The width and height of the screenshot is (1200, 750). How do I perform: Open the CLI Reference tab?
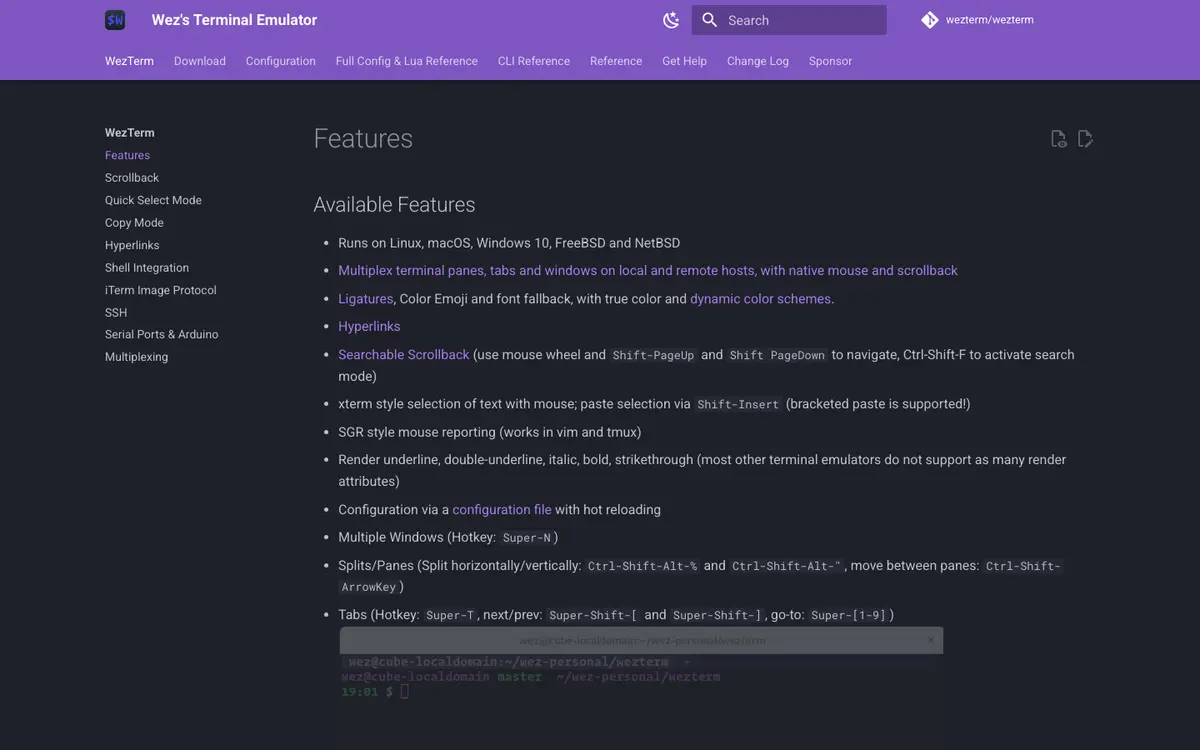click(x=534, y=61)
